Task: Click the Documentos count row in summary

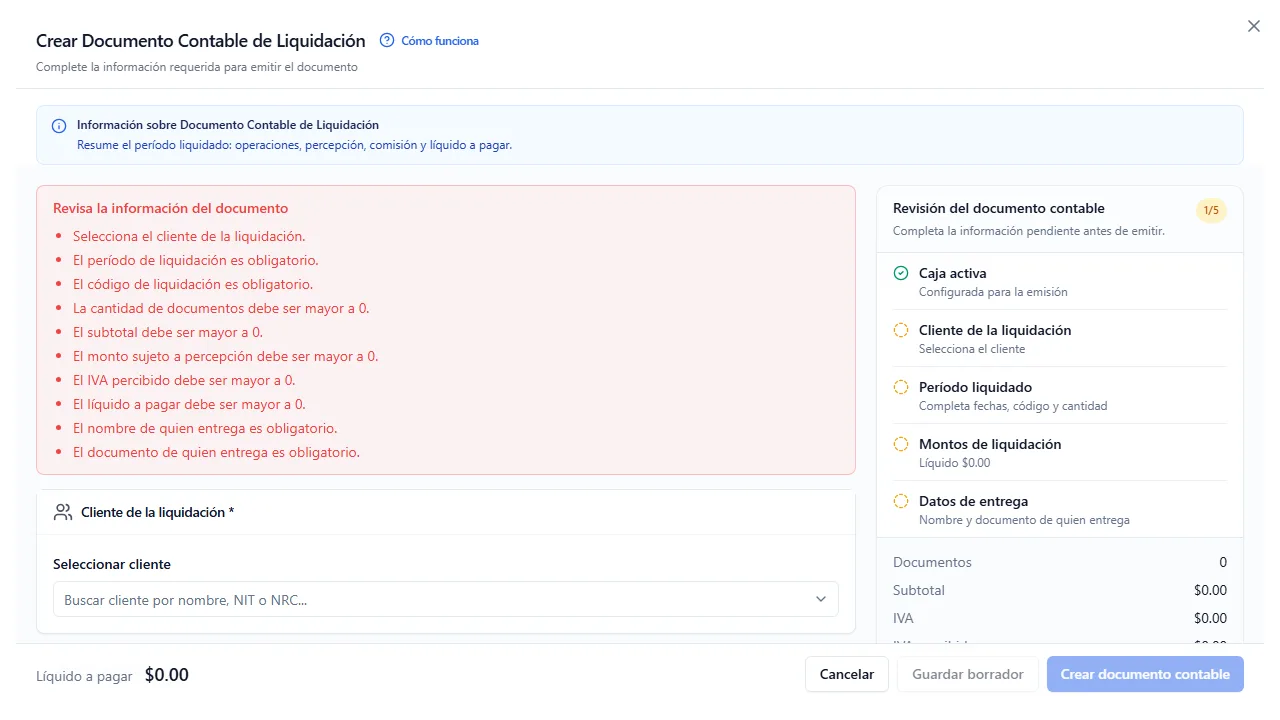Action: click(1060, 562)
